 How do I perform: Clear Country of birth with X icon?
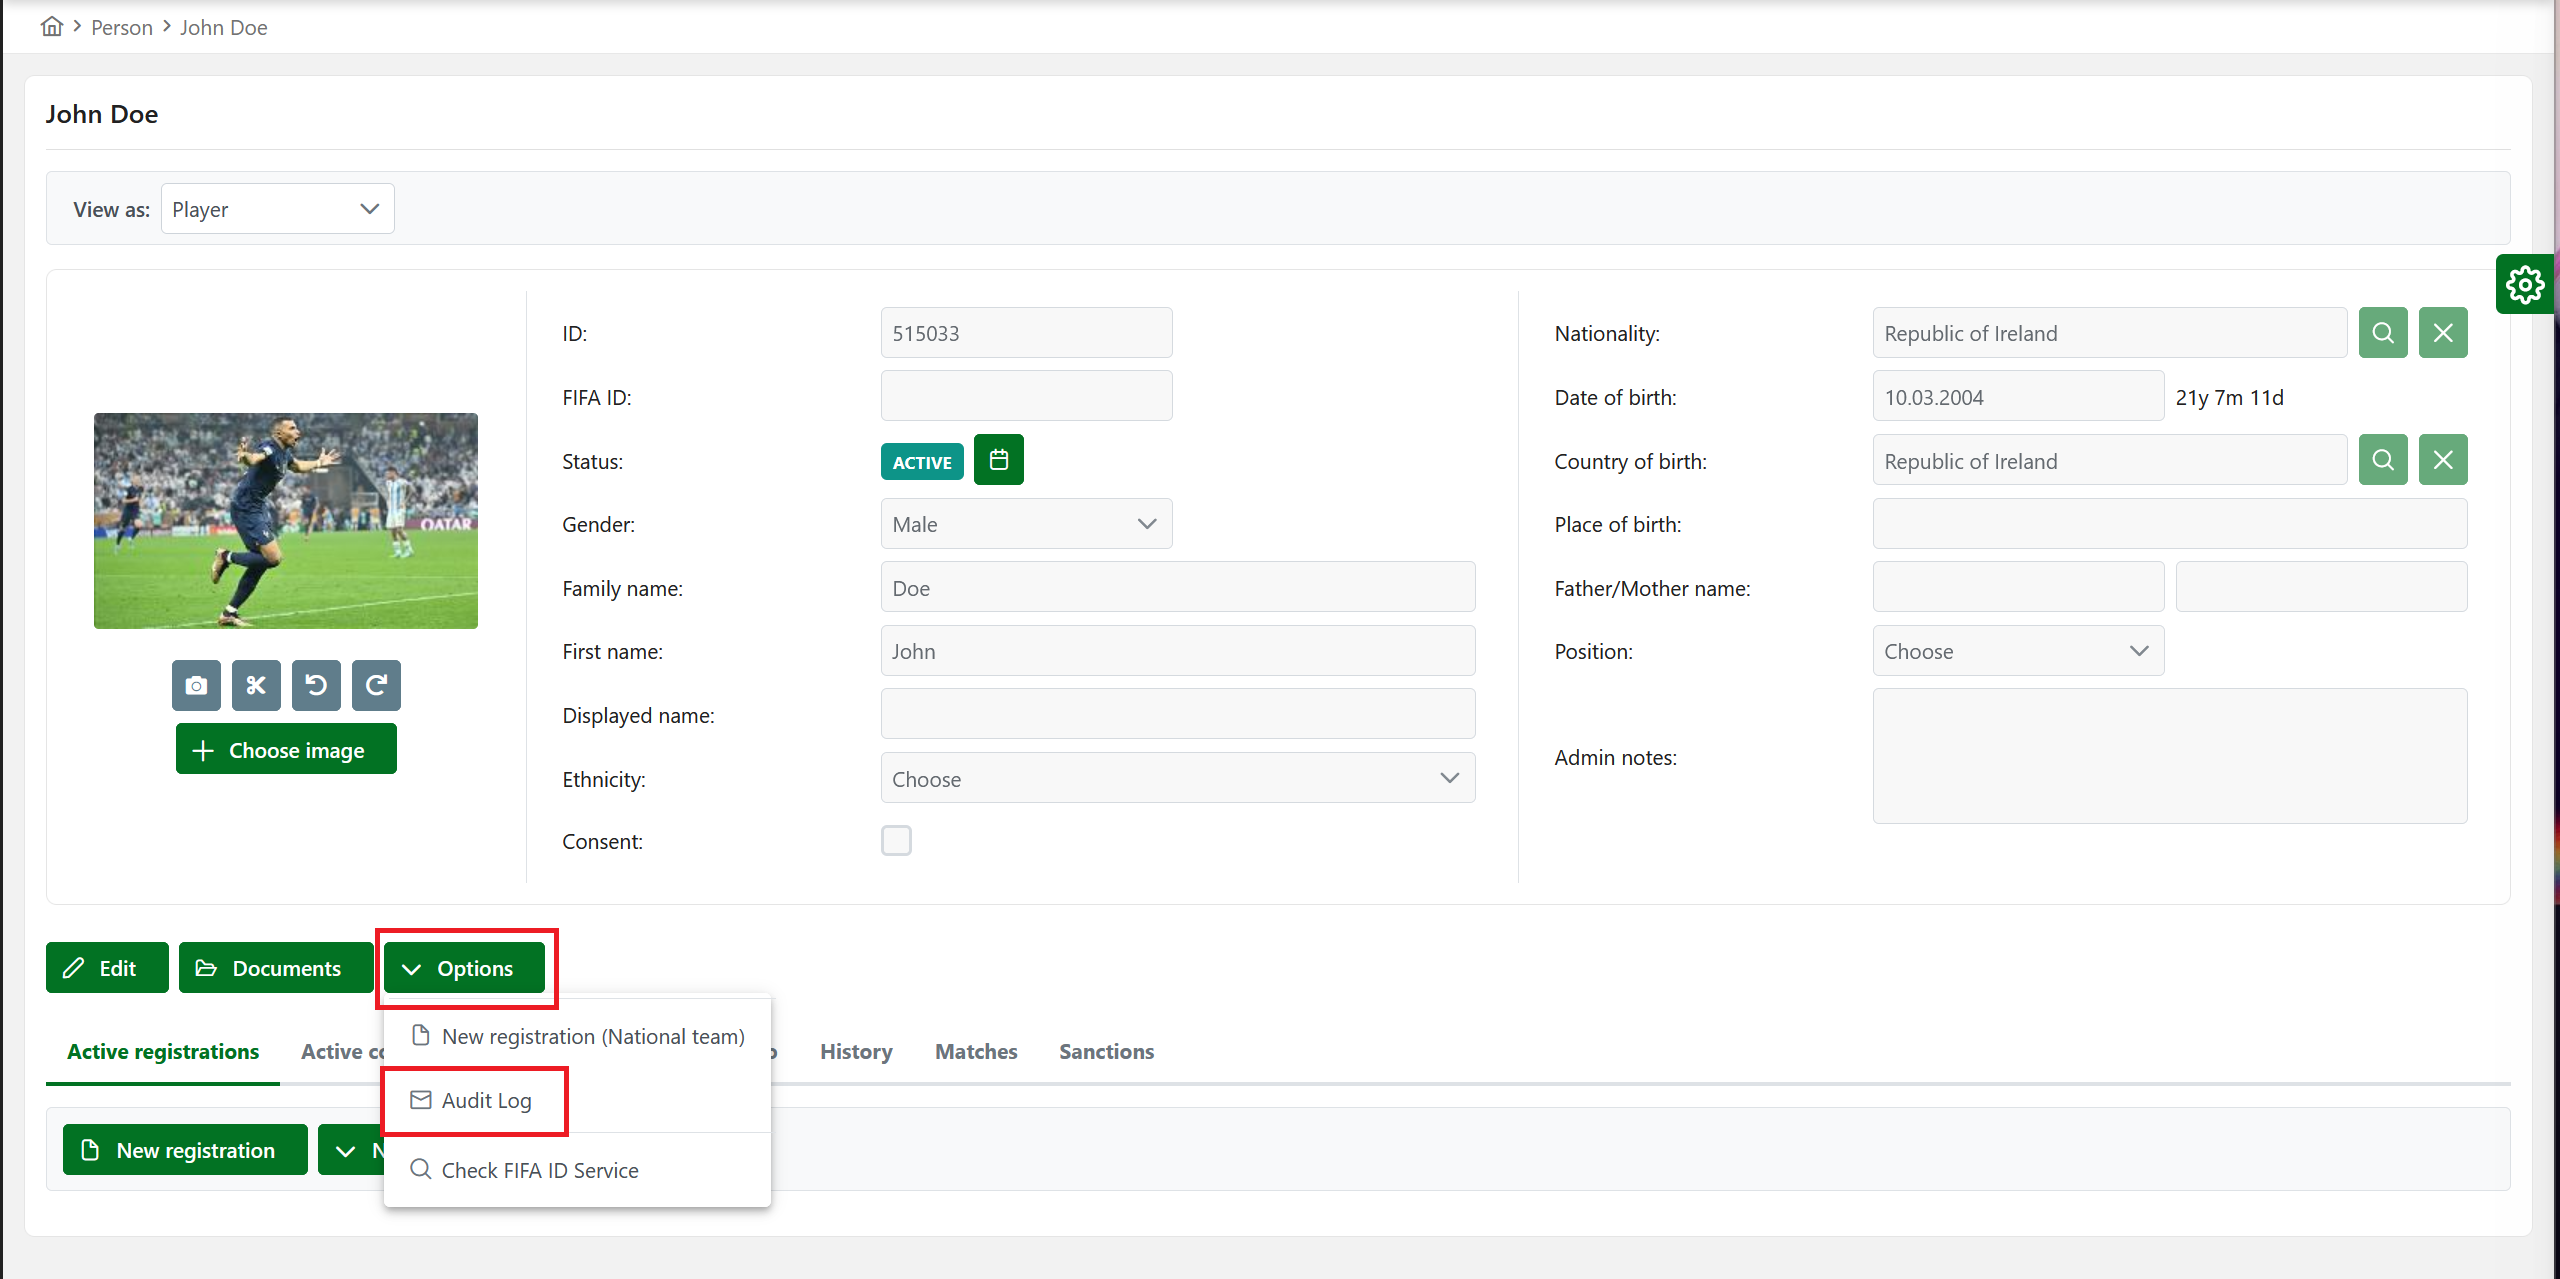2442,460
